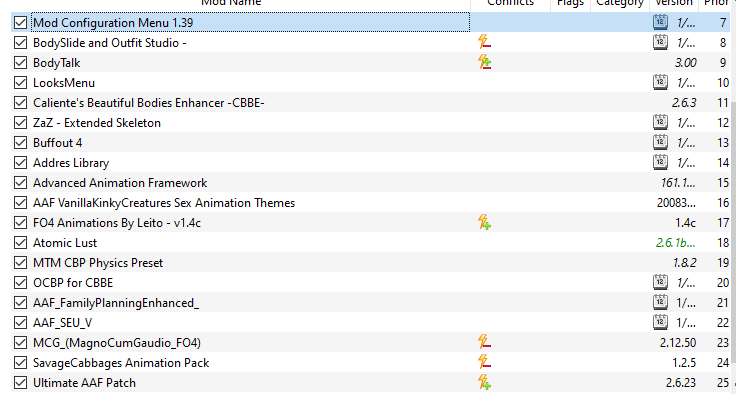Uncheck FO4 Animations By Leito
736x394 pixels.
click(x=20, y=223)
